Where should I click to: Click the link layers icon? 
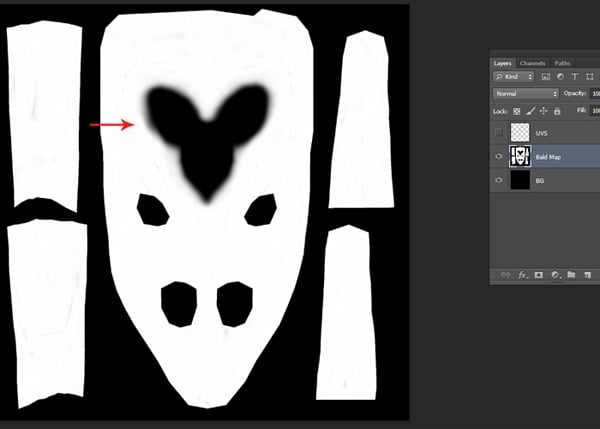[x=505, y=275]
